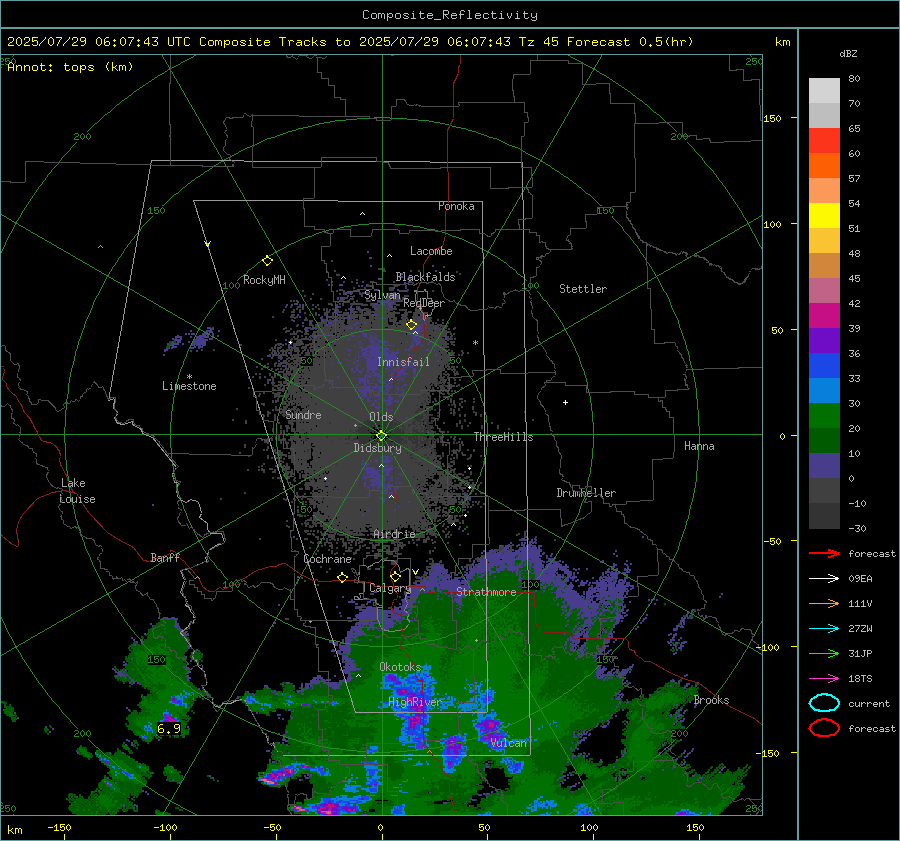This screenshot has width=900, height=841.
Task: Click the Composite_Reflectivity title
Action: (450, 15)
